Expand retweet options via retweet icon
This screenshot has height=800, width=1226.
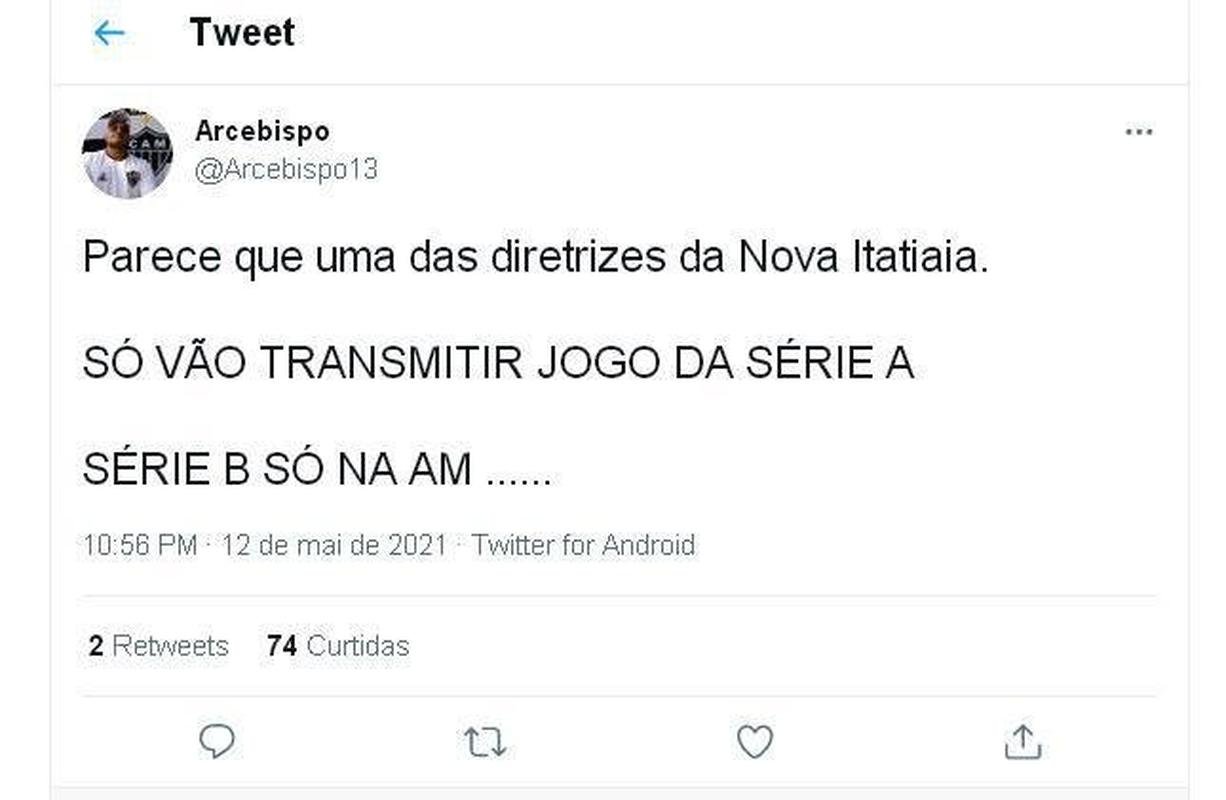coord(482,741)
